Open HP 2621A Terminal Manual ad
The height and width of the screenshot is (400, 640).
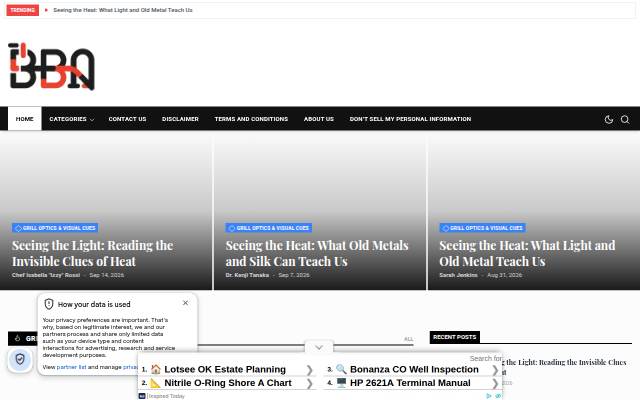pos(410,383)
